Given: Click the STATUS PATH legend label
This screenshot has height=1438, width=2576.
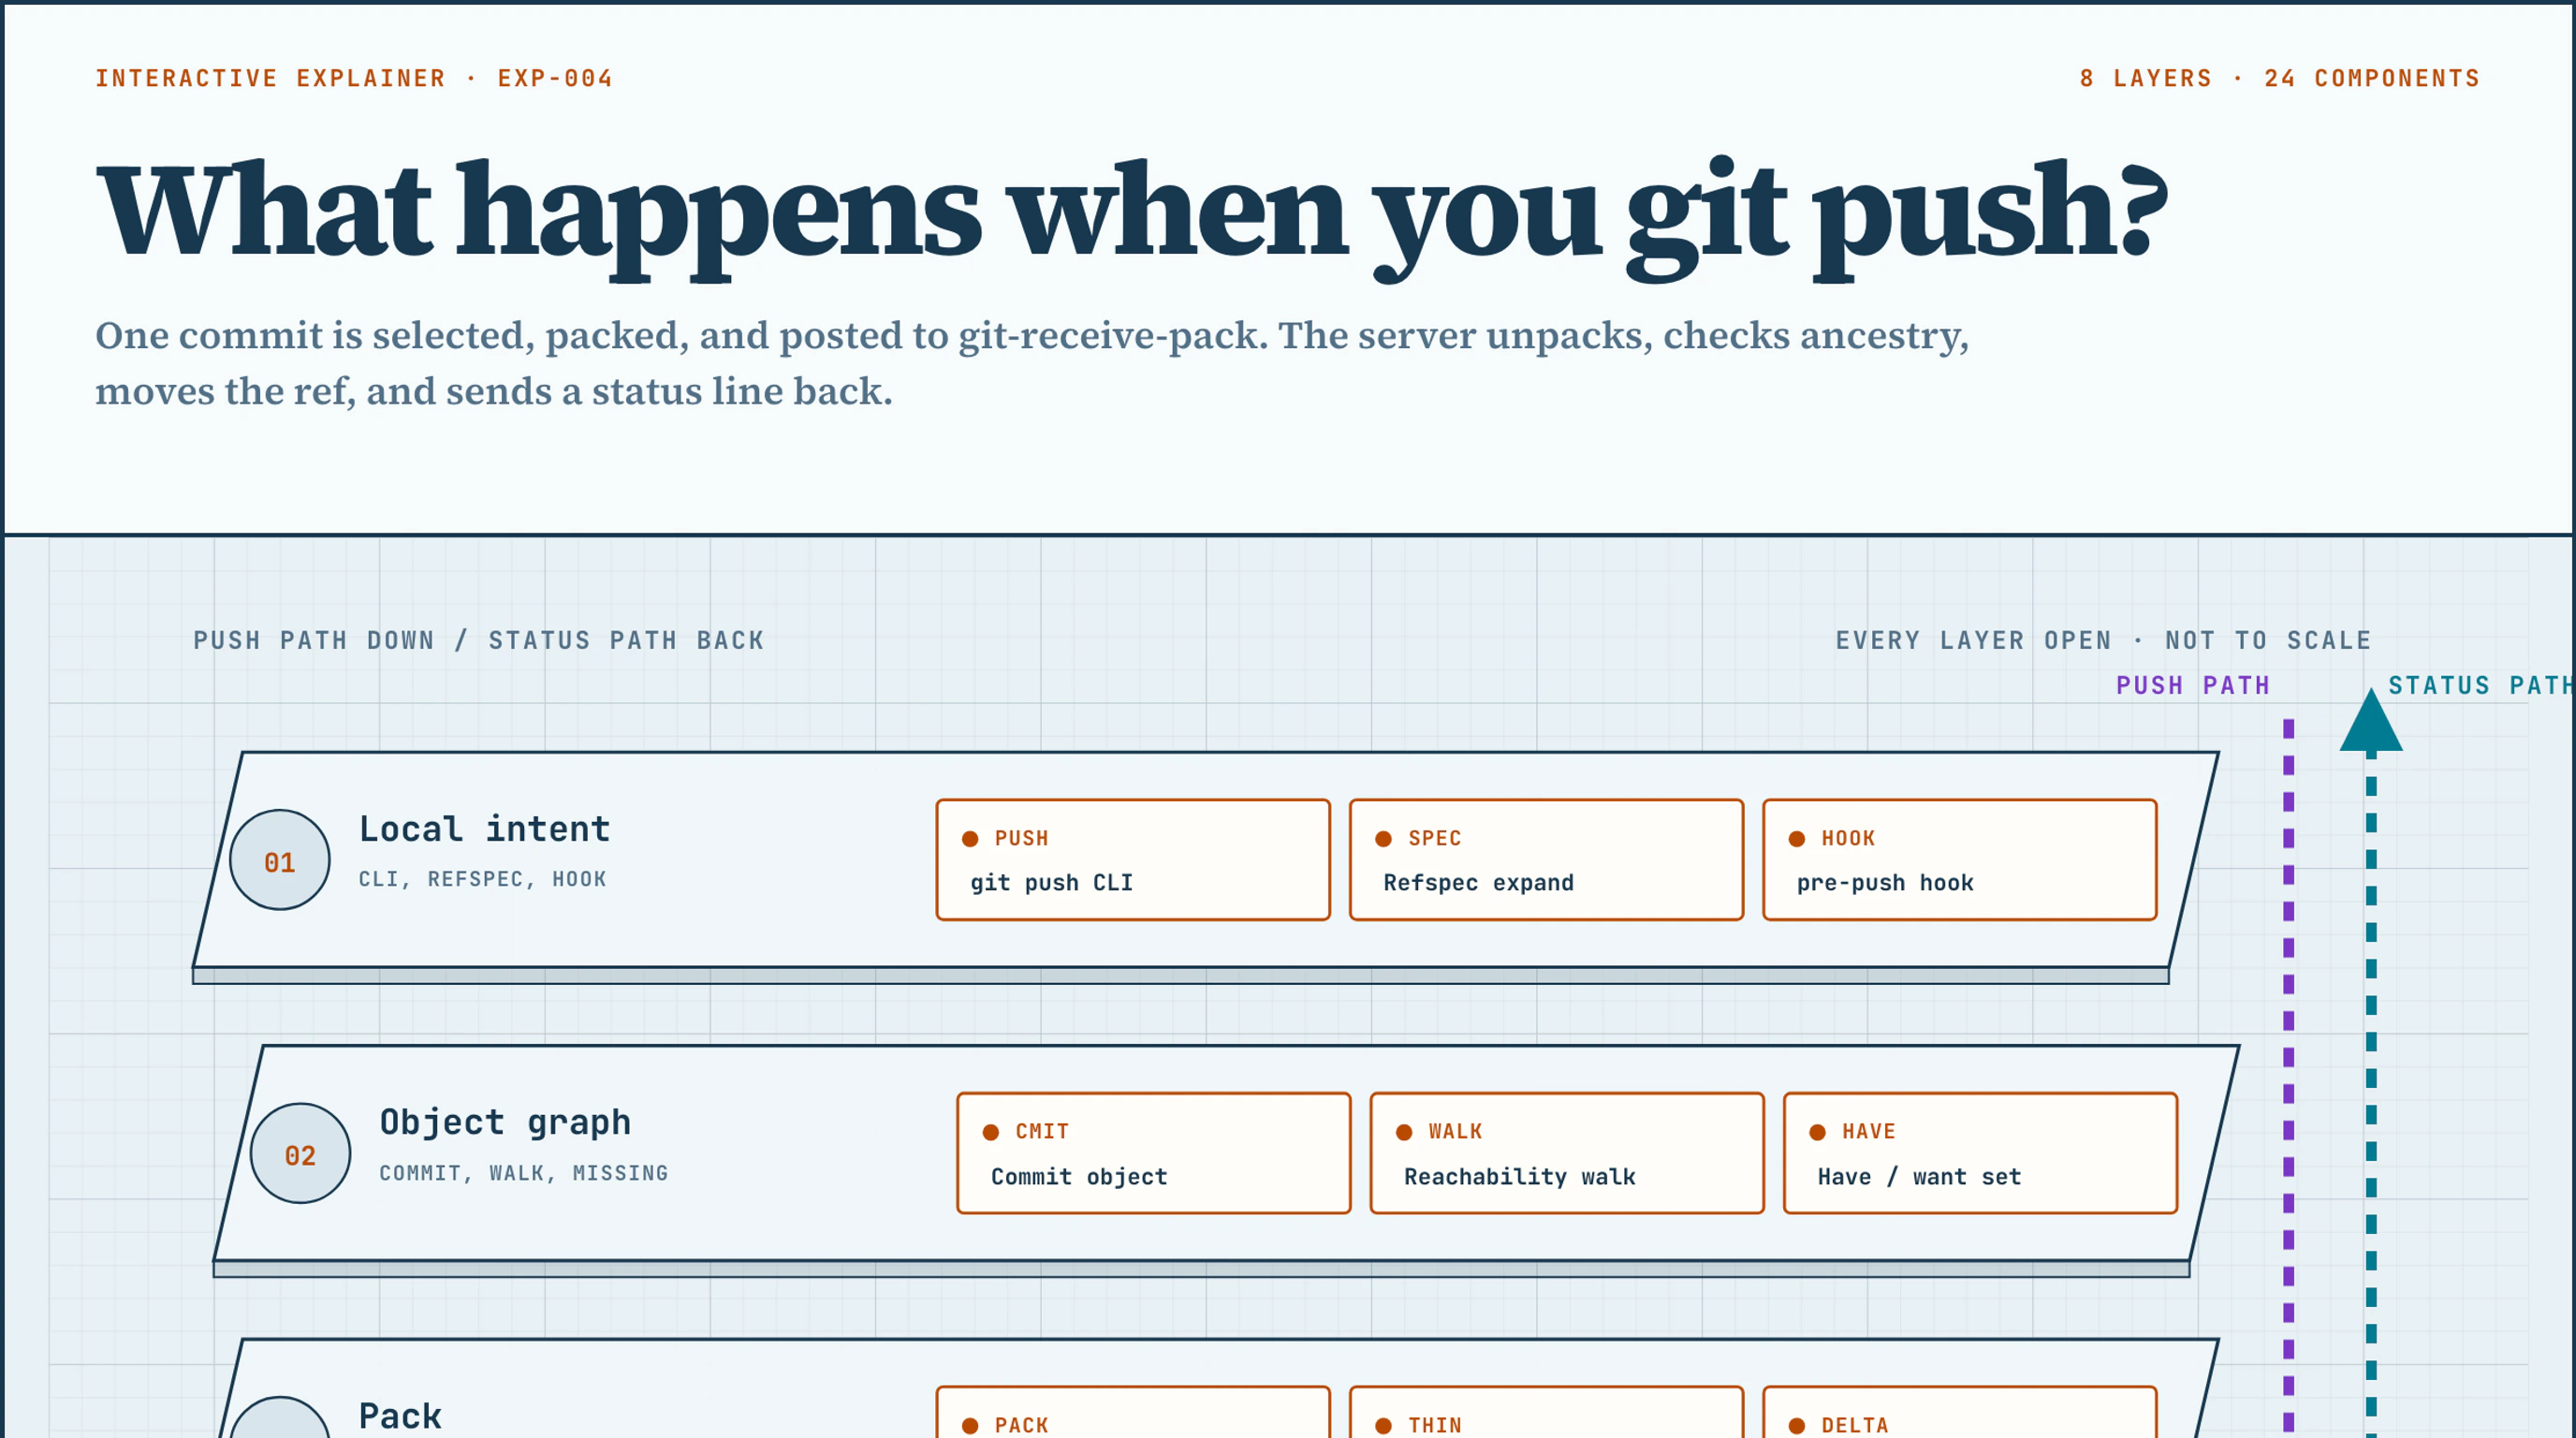Looking at the screenshot, I should (2481, 686).
